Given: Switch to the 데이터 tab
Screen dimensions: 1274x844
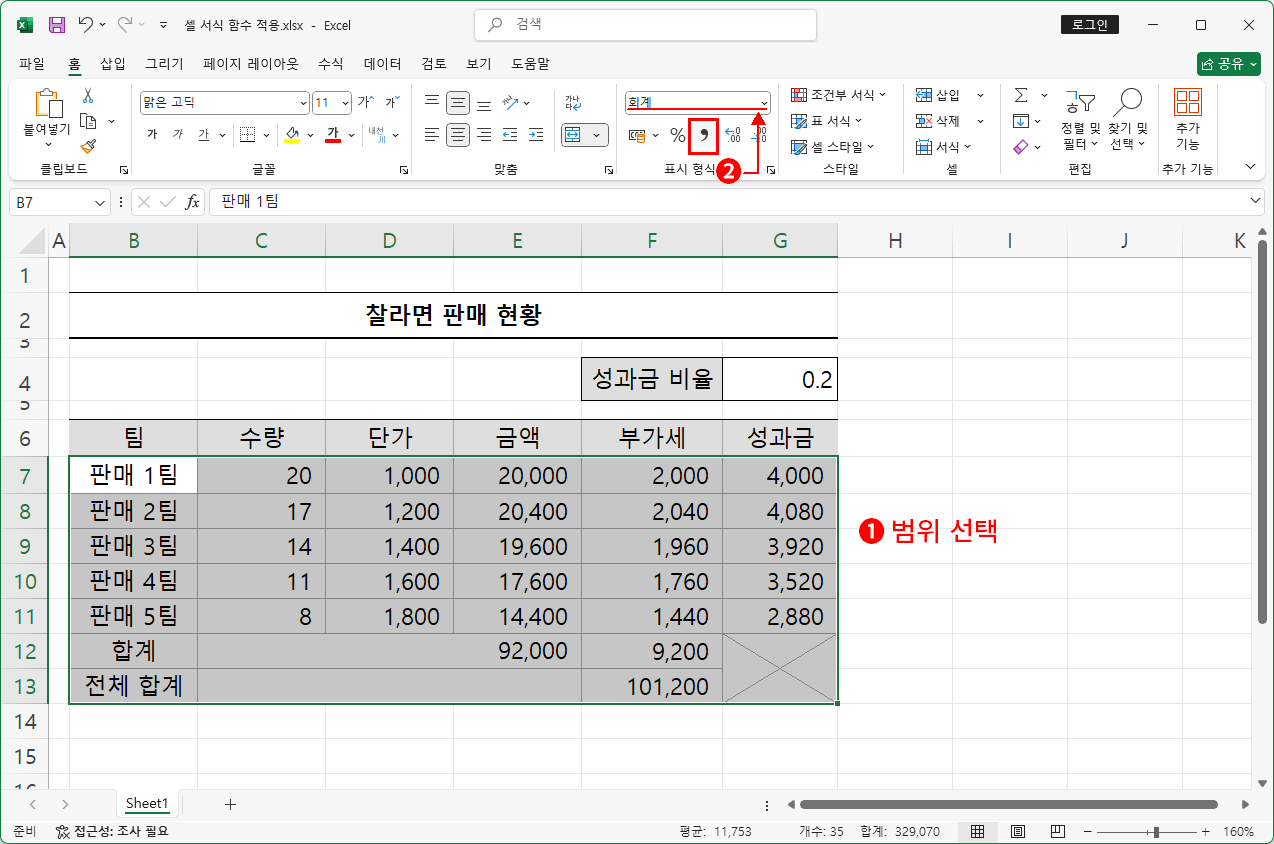Looking at the screenshot, I should 383,64.
